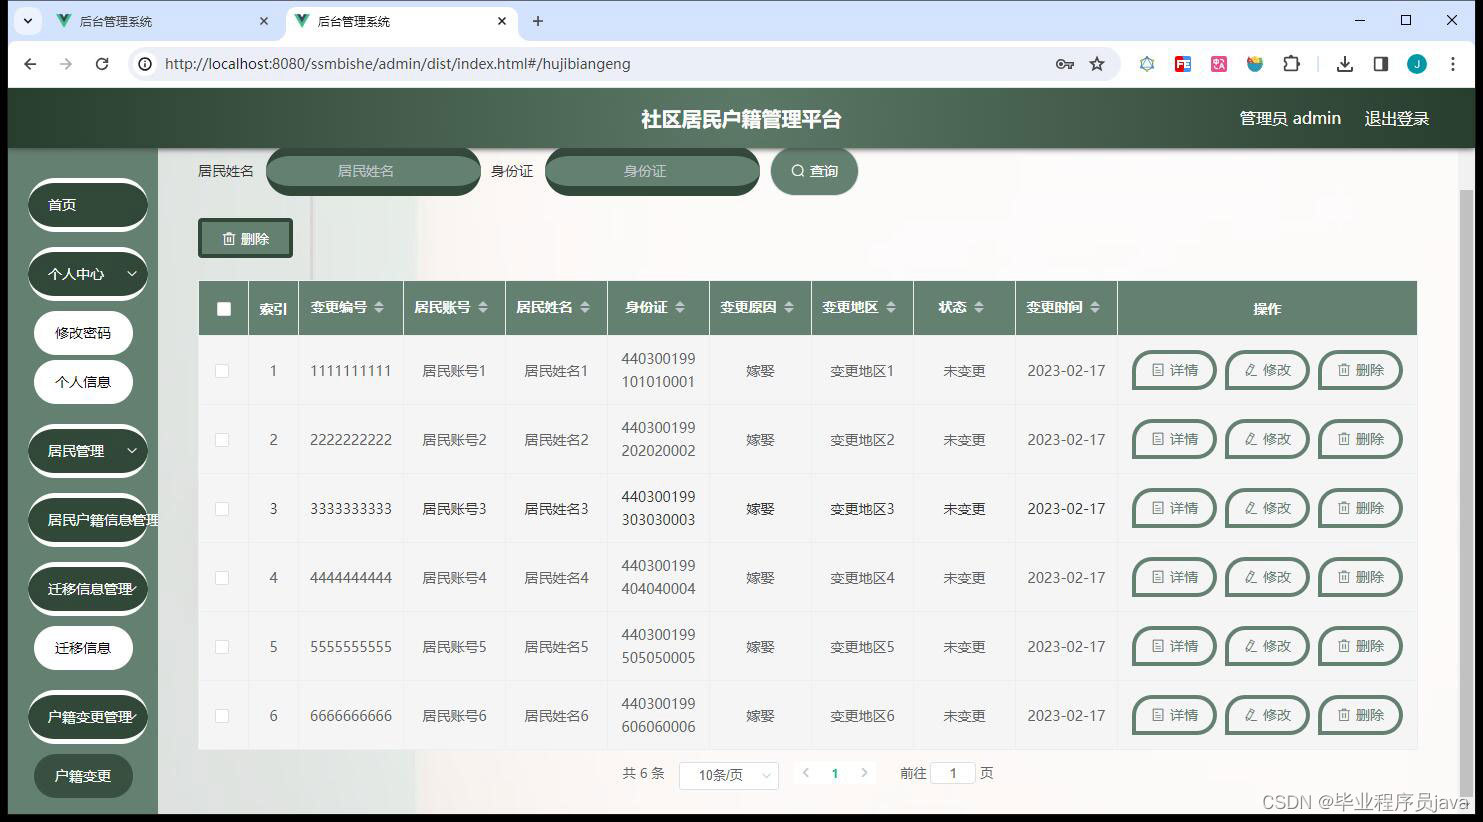
Task: View site information icon in address bar
Action: tap(145, 64)
